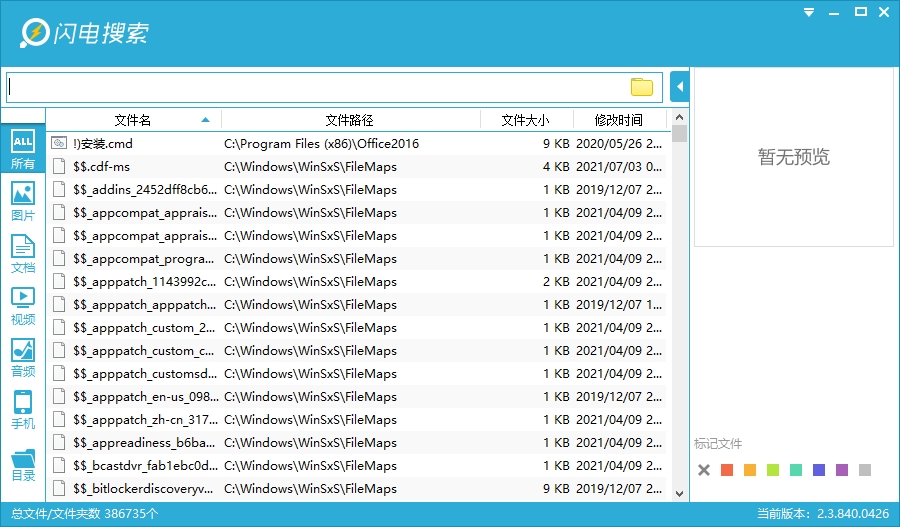
Task: Sort list by 文件名 column header
Action: (x=132, y=120)
